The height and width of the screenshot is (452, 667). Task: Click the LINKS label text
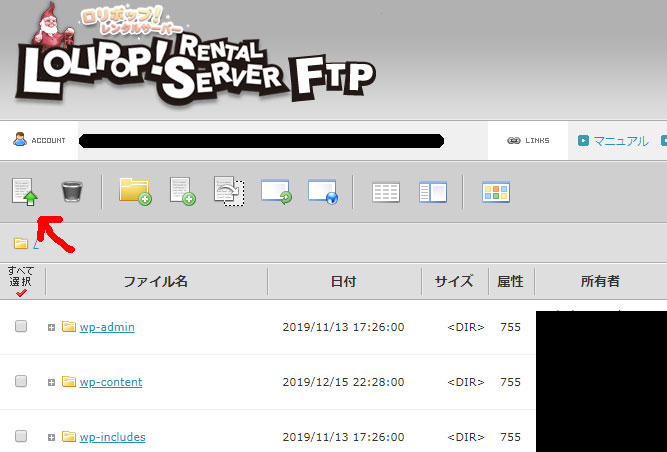tap(537, 140)
